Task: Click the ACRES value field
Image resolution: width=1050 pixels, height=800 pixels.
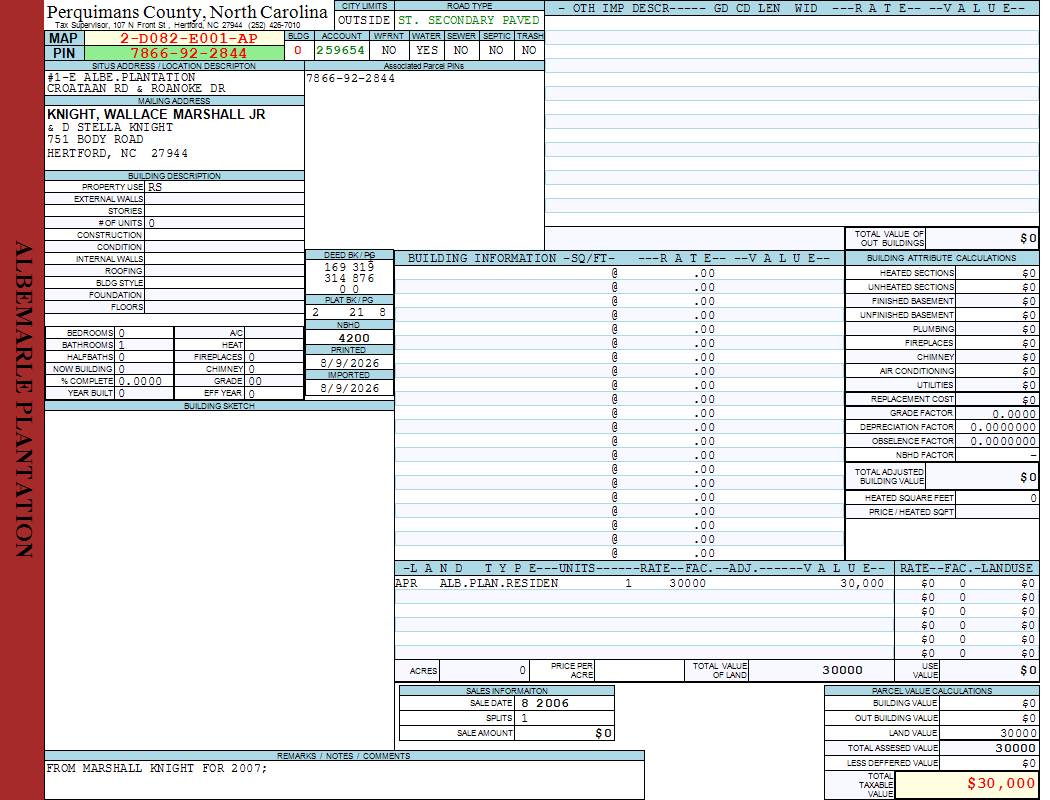Action: pyautogui.click(x=484, y=670)
